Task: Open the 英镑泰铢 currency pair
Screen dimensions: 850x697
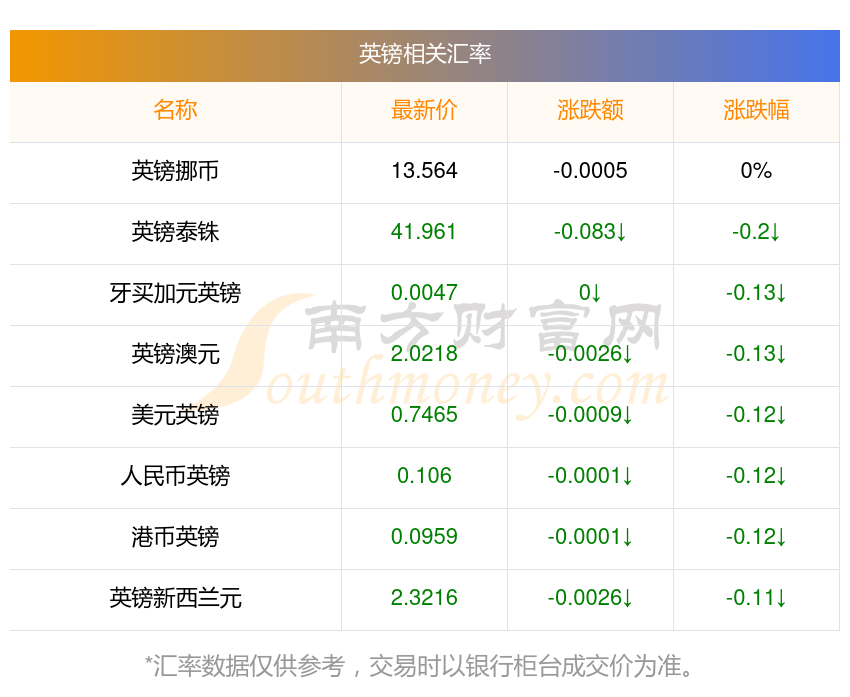Action: pos(175,232)
